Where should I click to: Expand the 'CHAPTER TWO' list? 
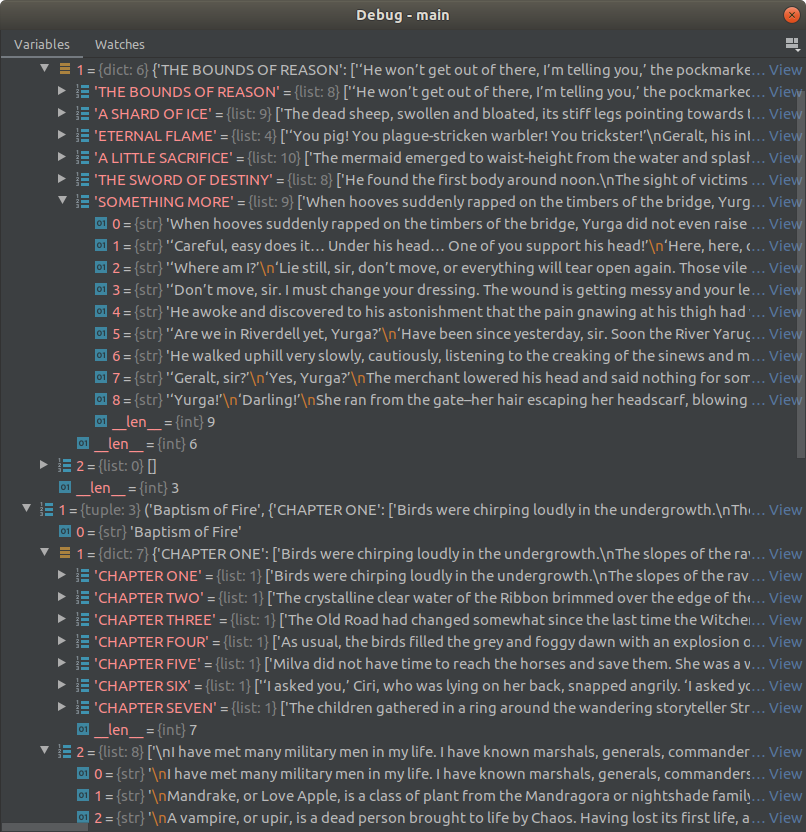62,597
